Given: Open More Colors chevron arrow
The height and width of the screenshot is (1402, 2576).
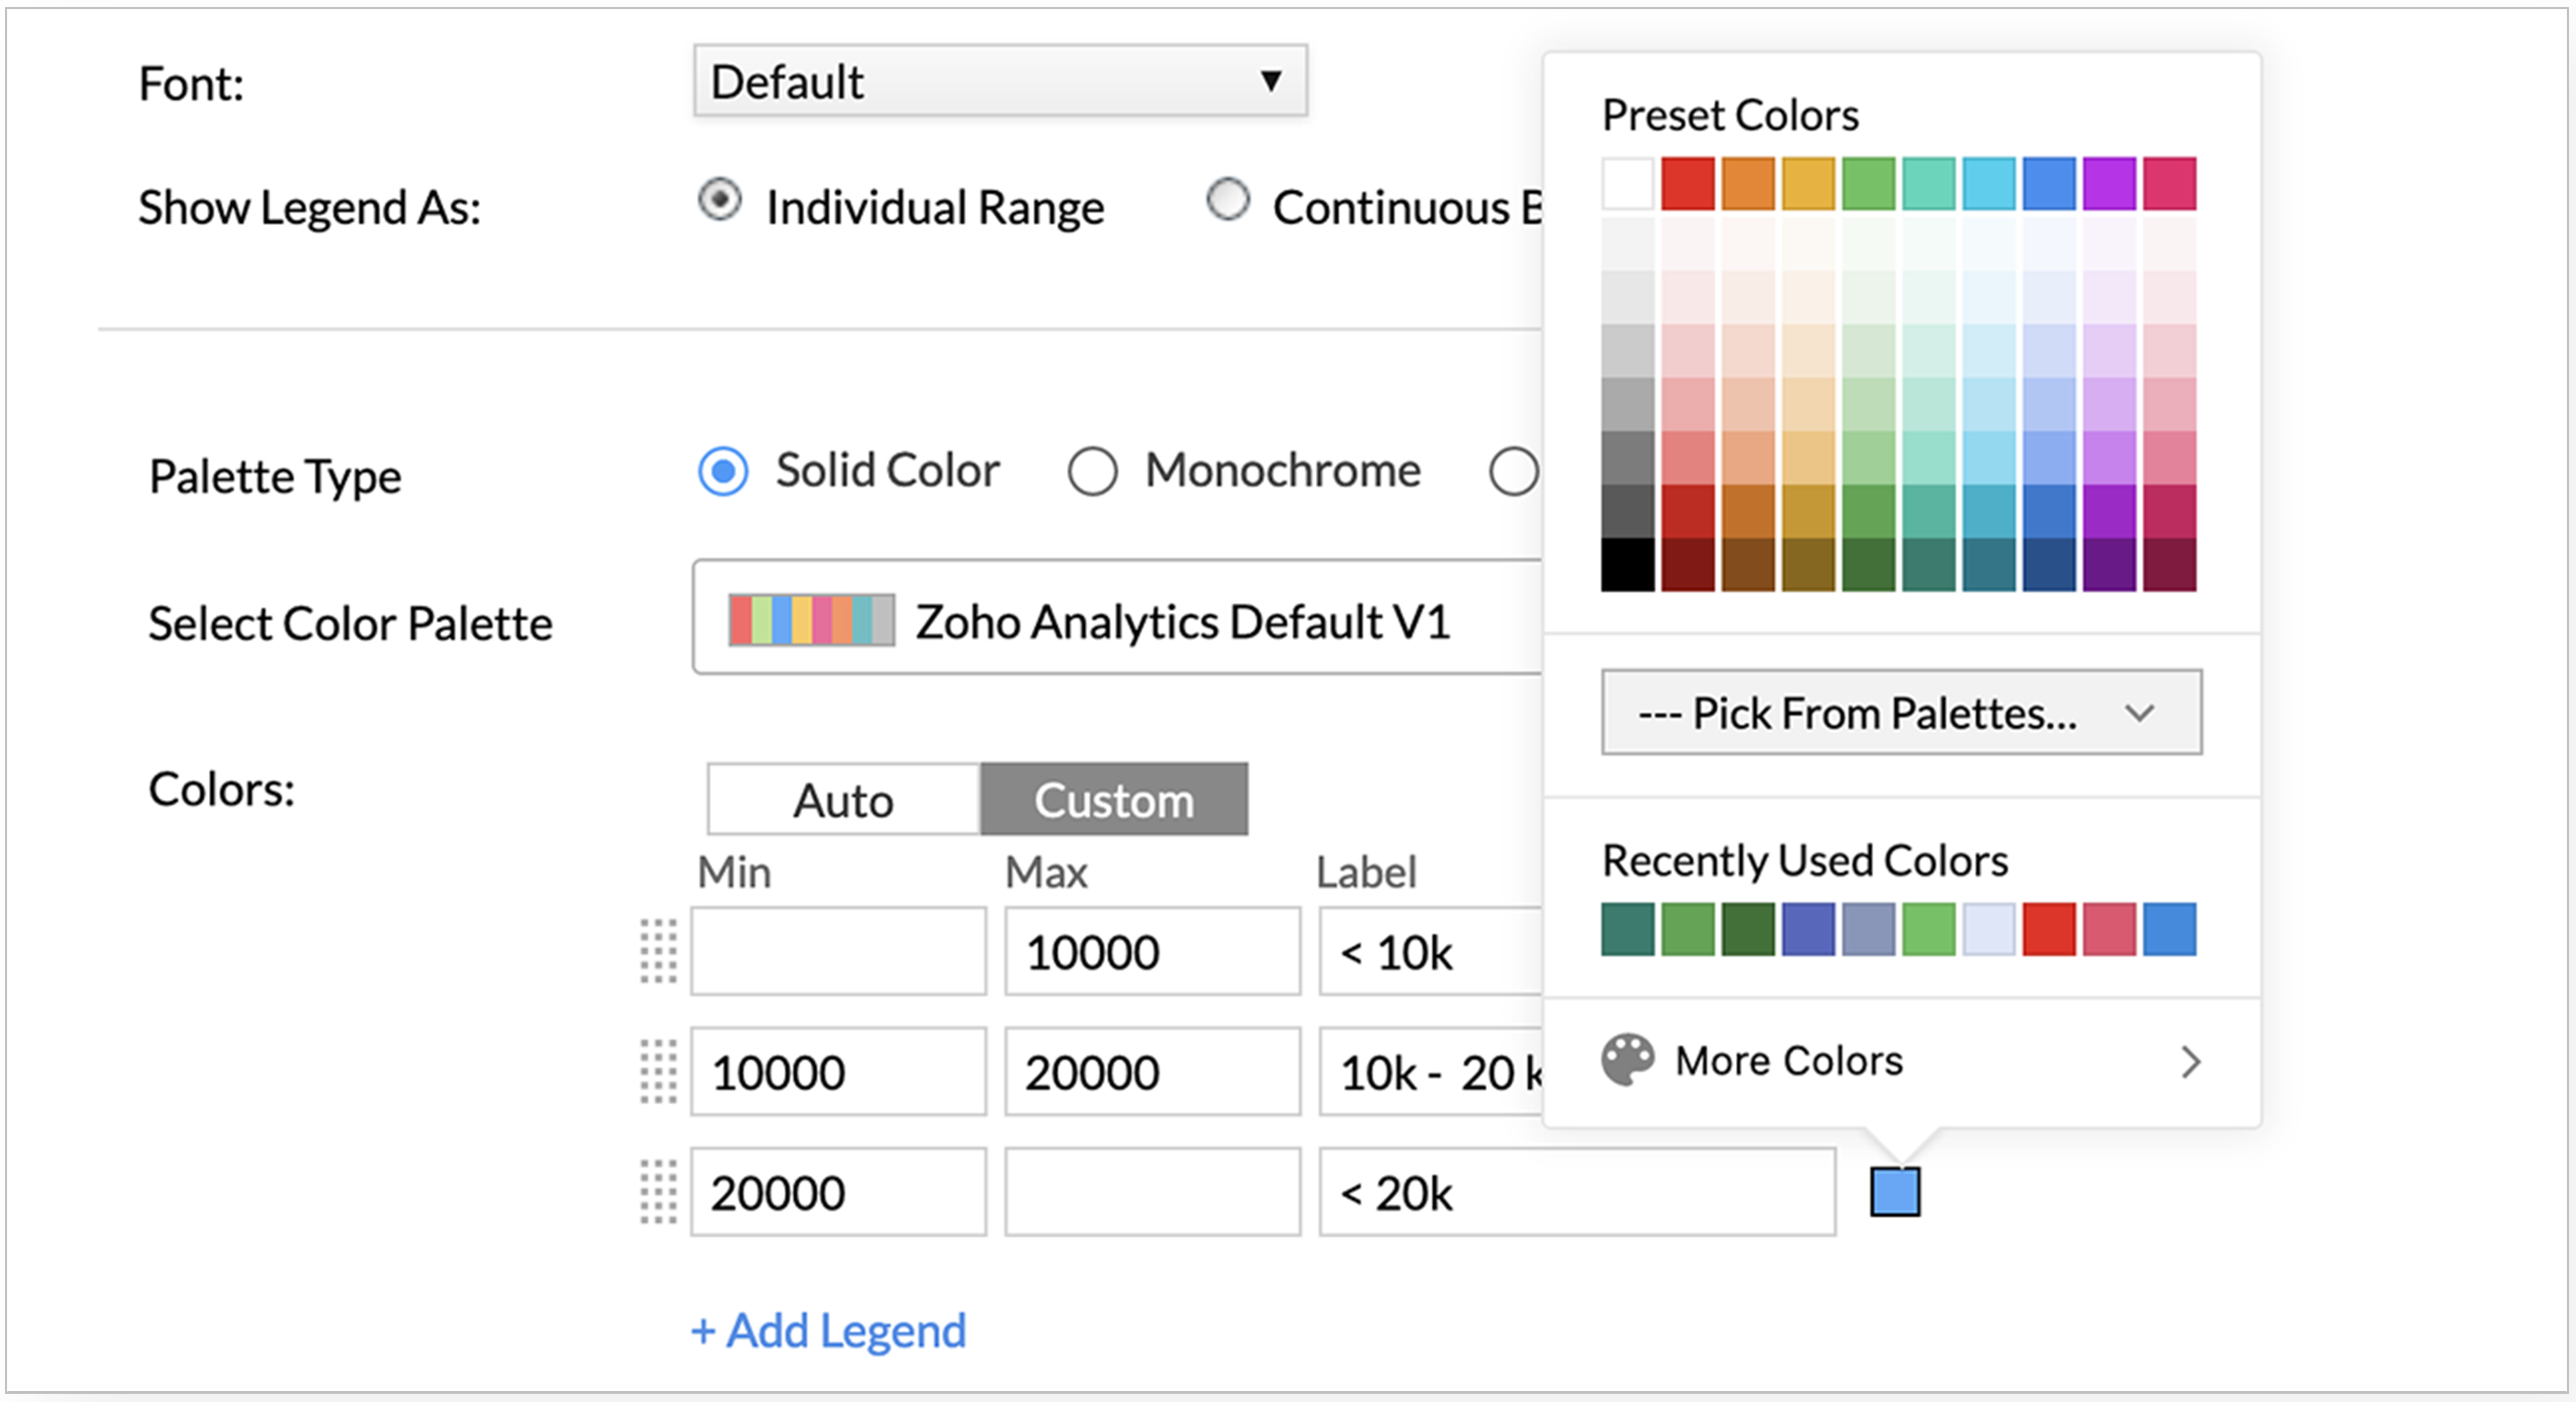Looking at the screenshot, I should click(2190, 1061).
